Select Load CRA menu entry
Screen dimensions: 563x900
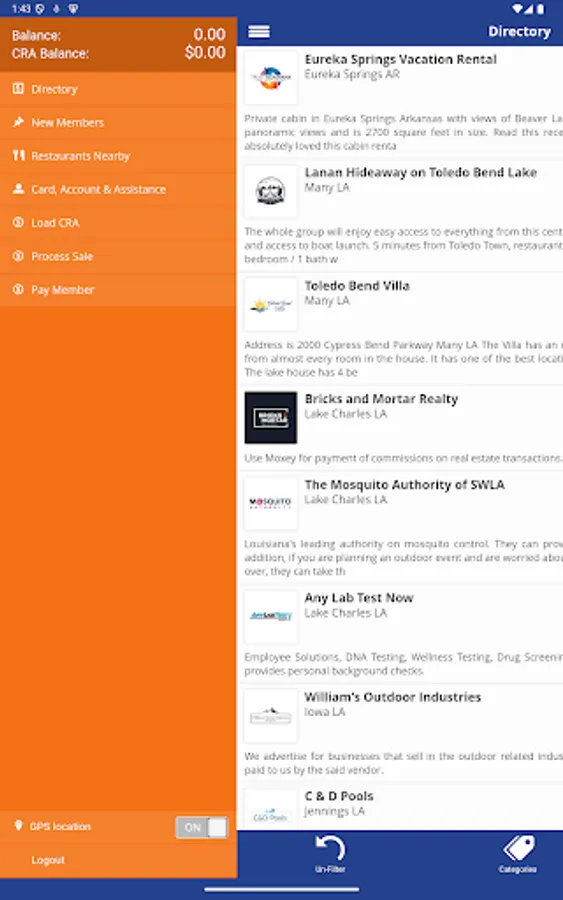pyautogui.click(x=118, y=223)
